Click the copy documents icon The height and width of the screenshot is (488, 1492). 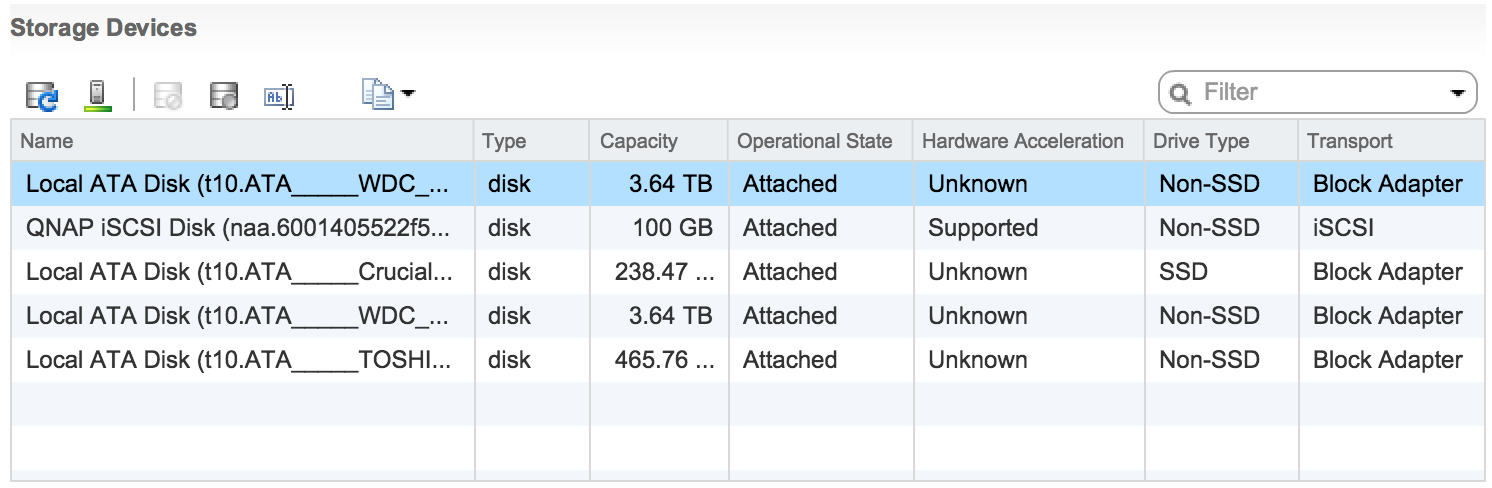378,95
